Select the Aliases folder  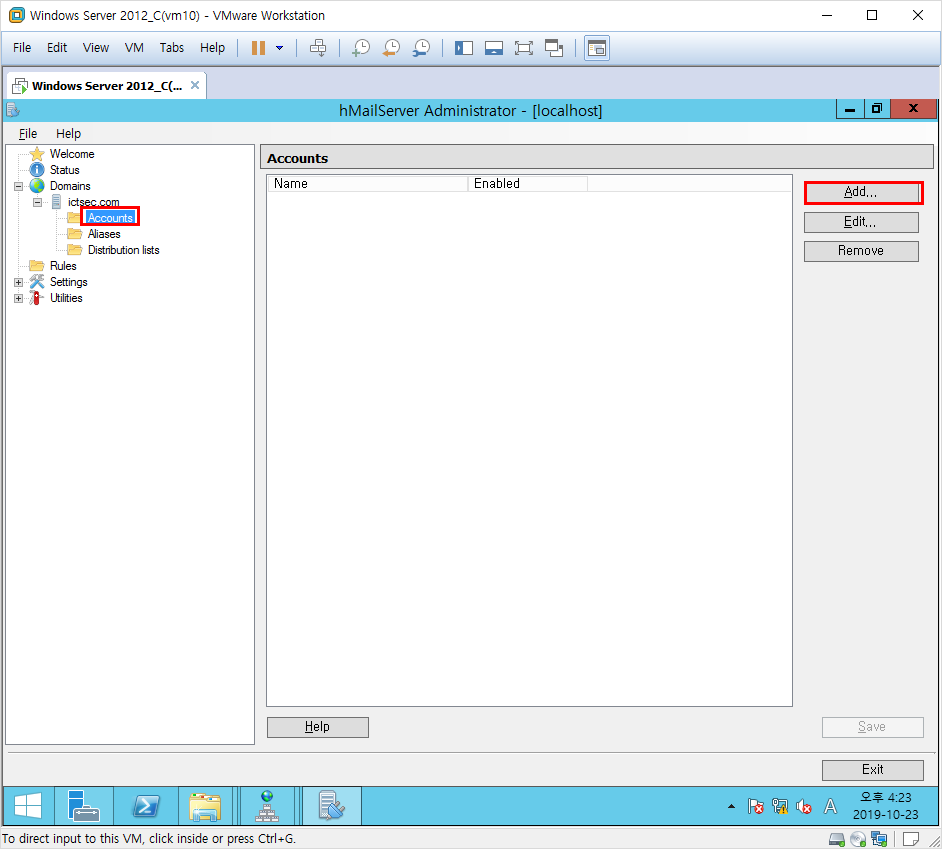(x=104, y=234)
